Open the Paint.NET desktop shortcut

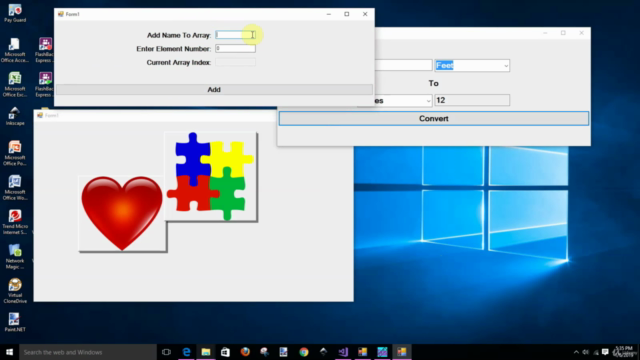click(15, 322)
